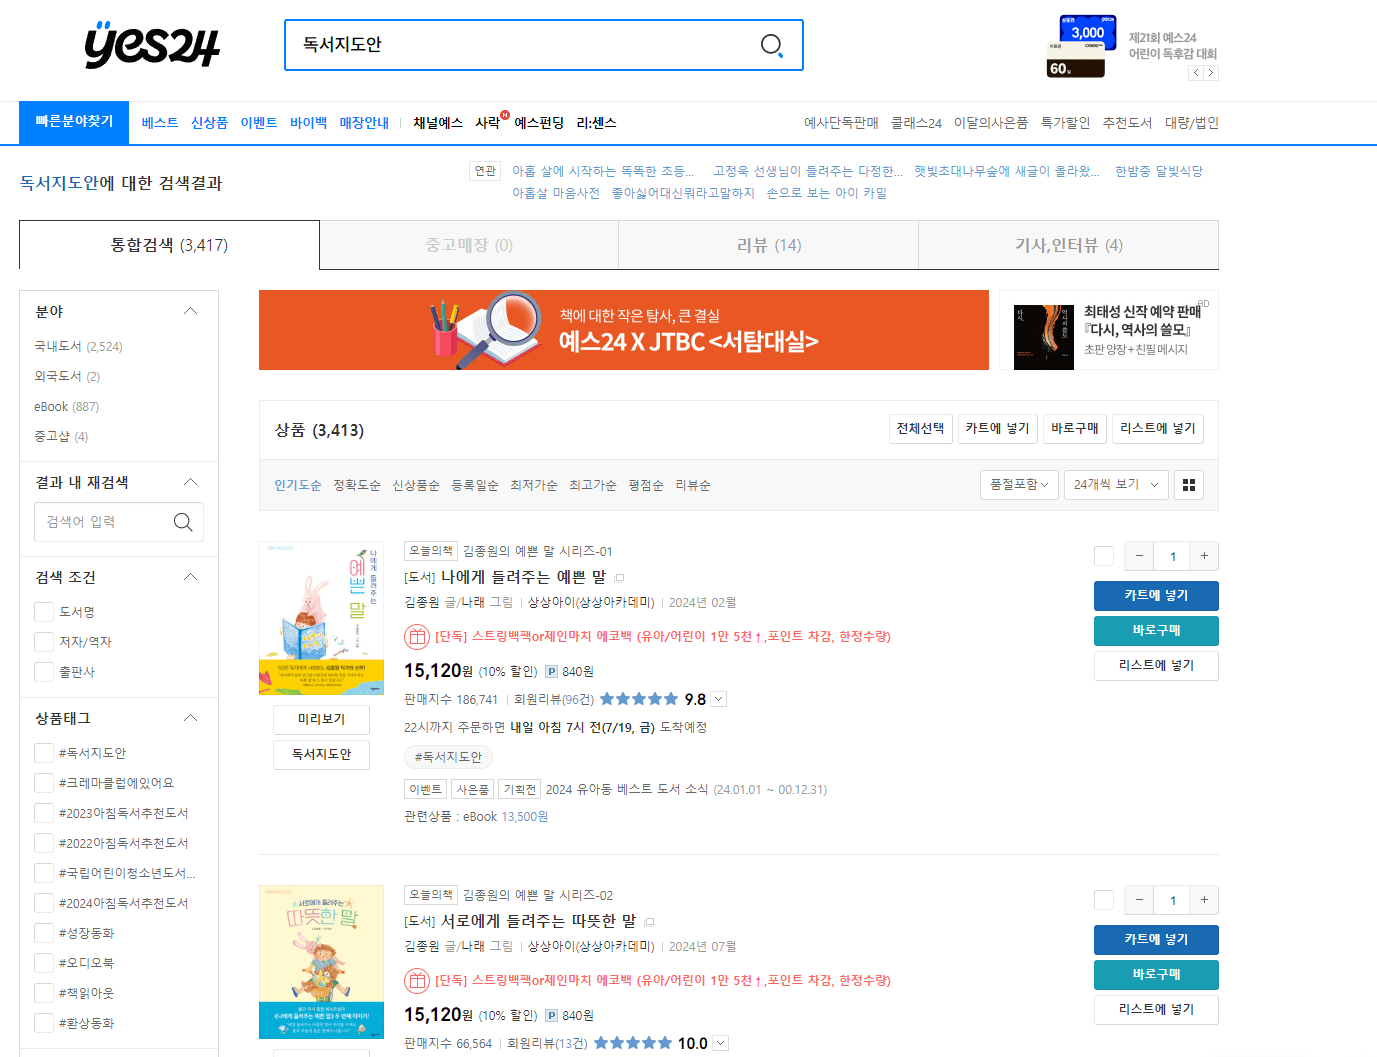Check the 도서명 search condition

pos(44,612)
